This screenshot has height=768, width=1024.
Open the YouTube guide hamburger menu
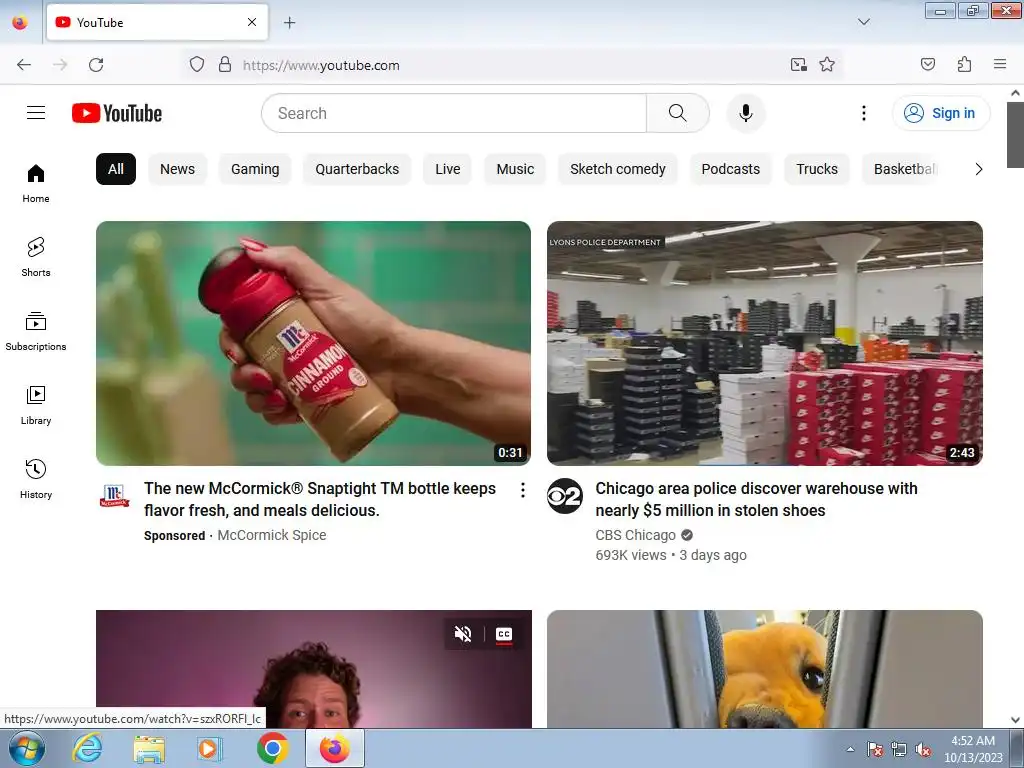point(36,113)
